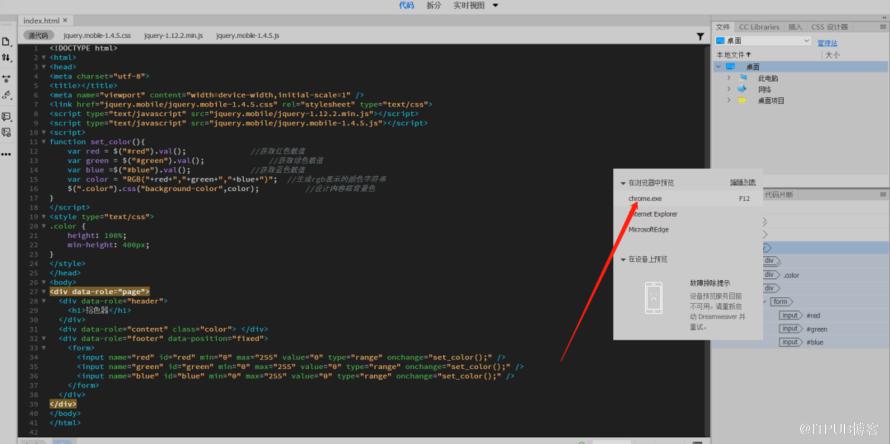Collapse set_color function at line 11

click(44, 141)
